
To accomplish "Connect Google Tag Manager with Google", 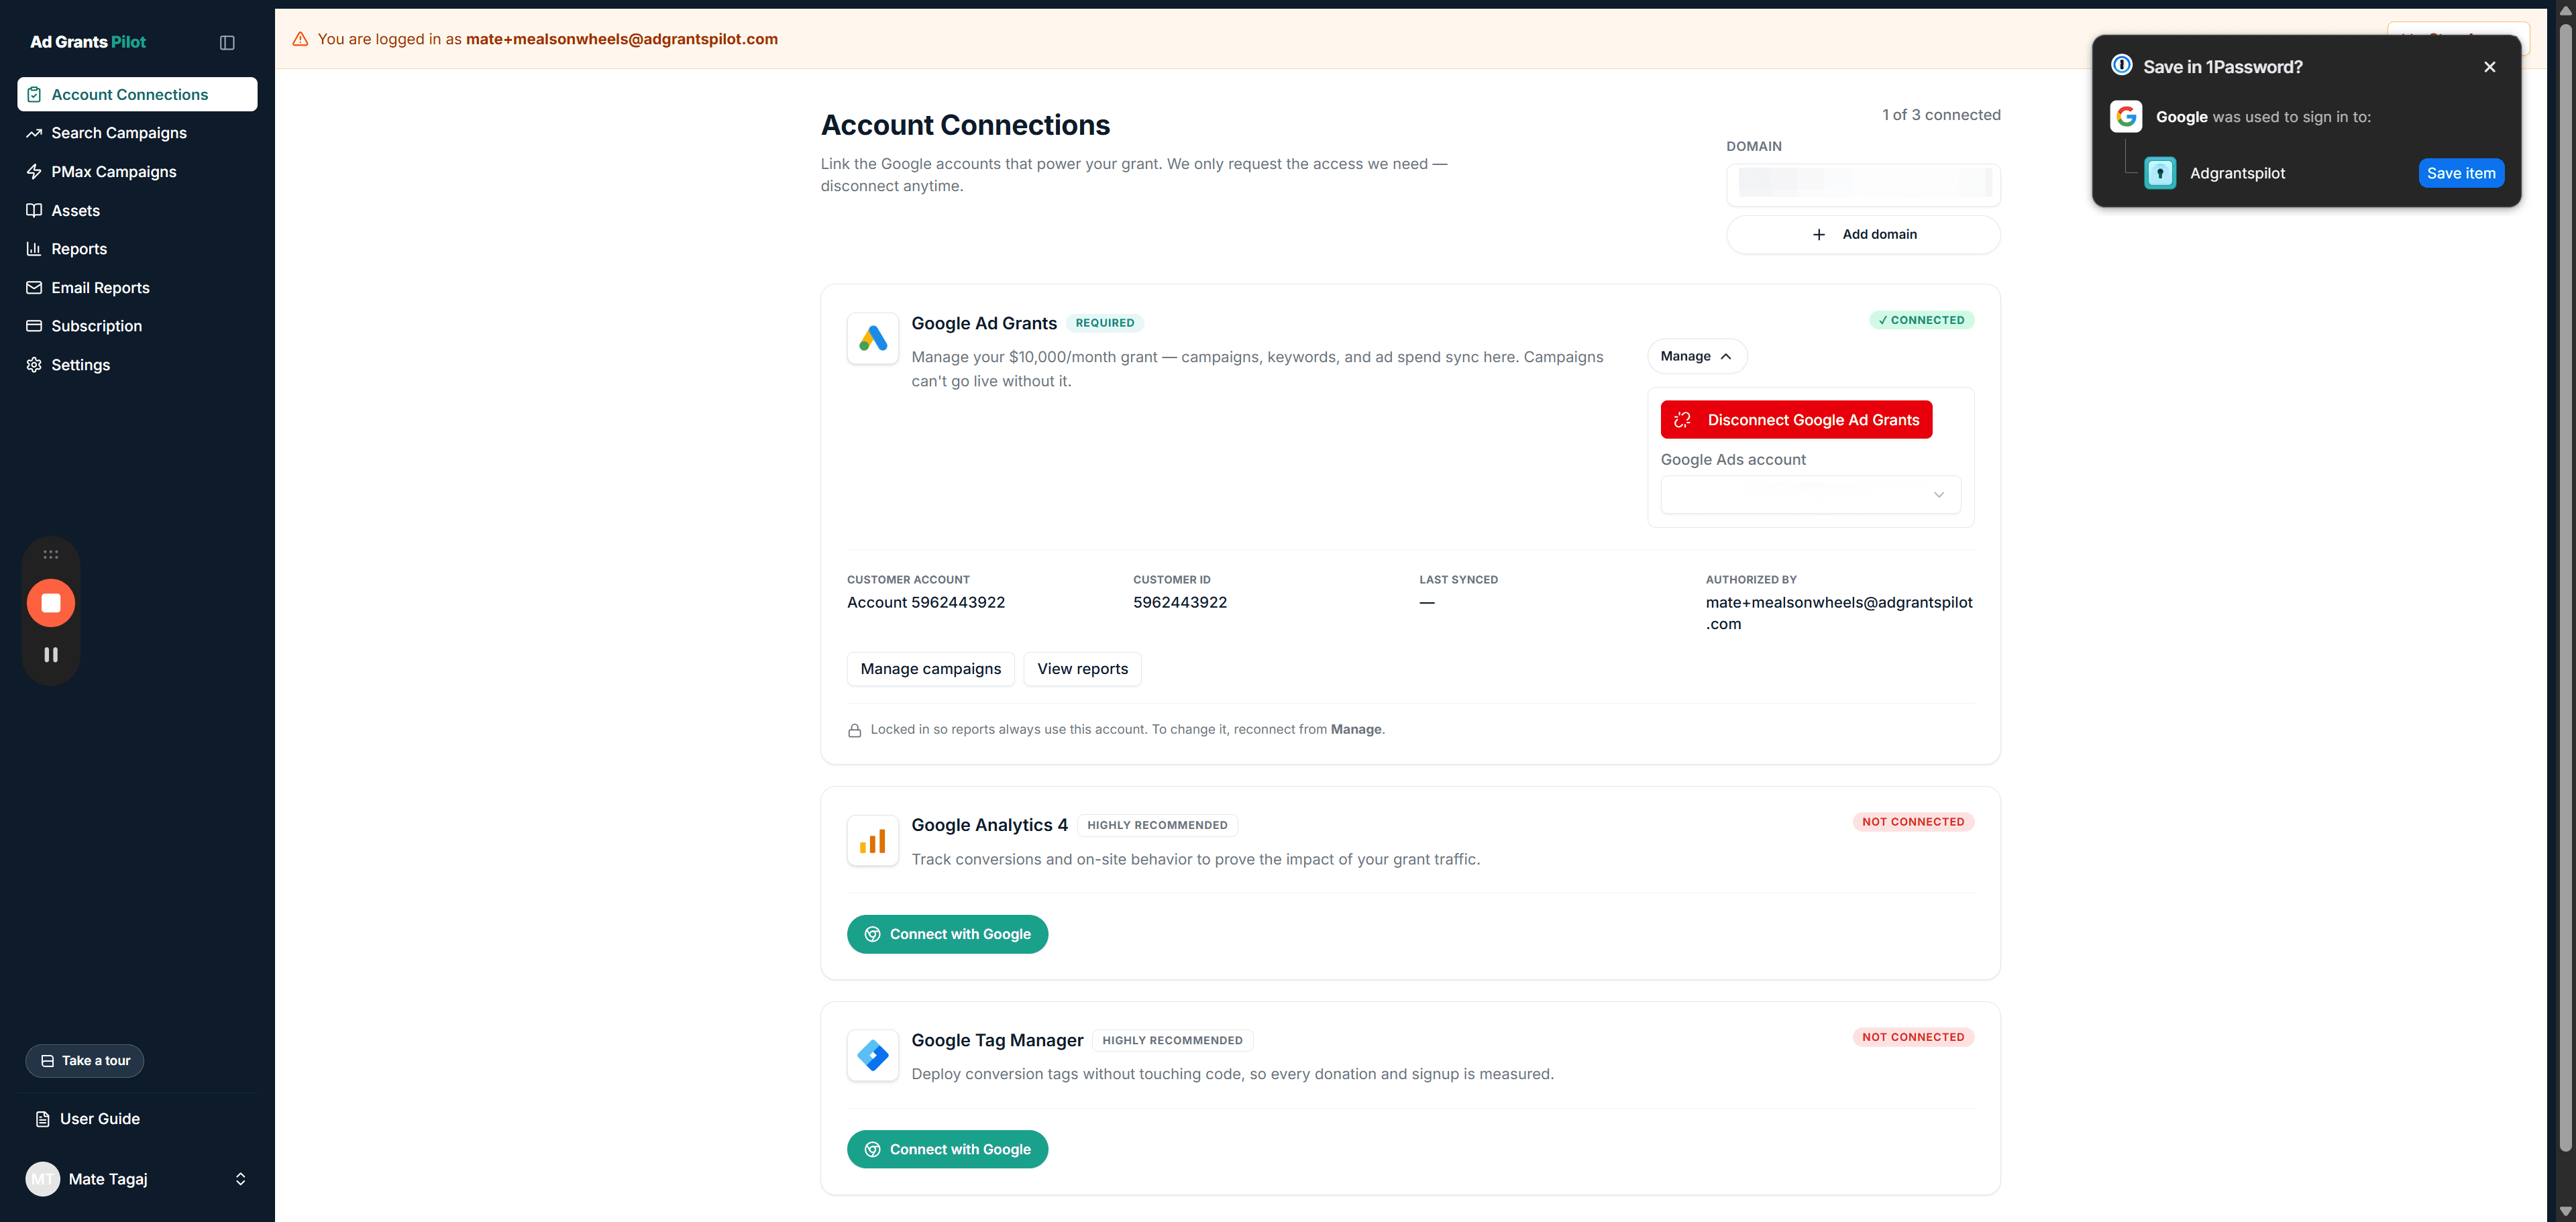I will click(947, 1149).
